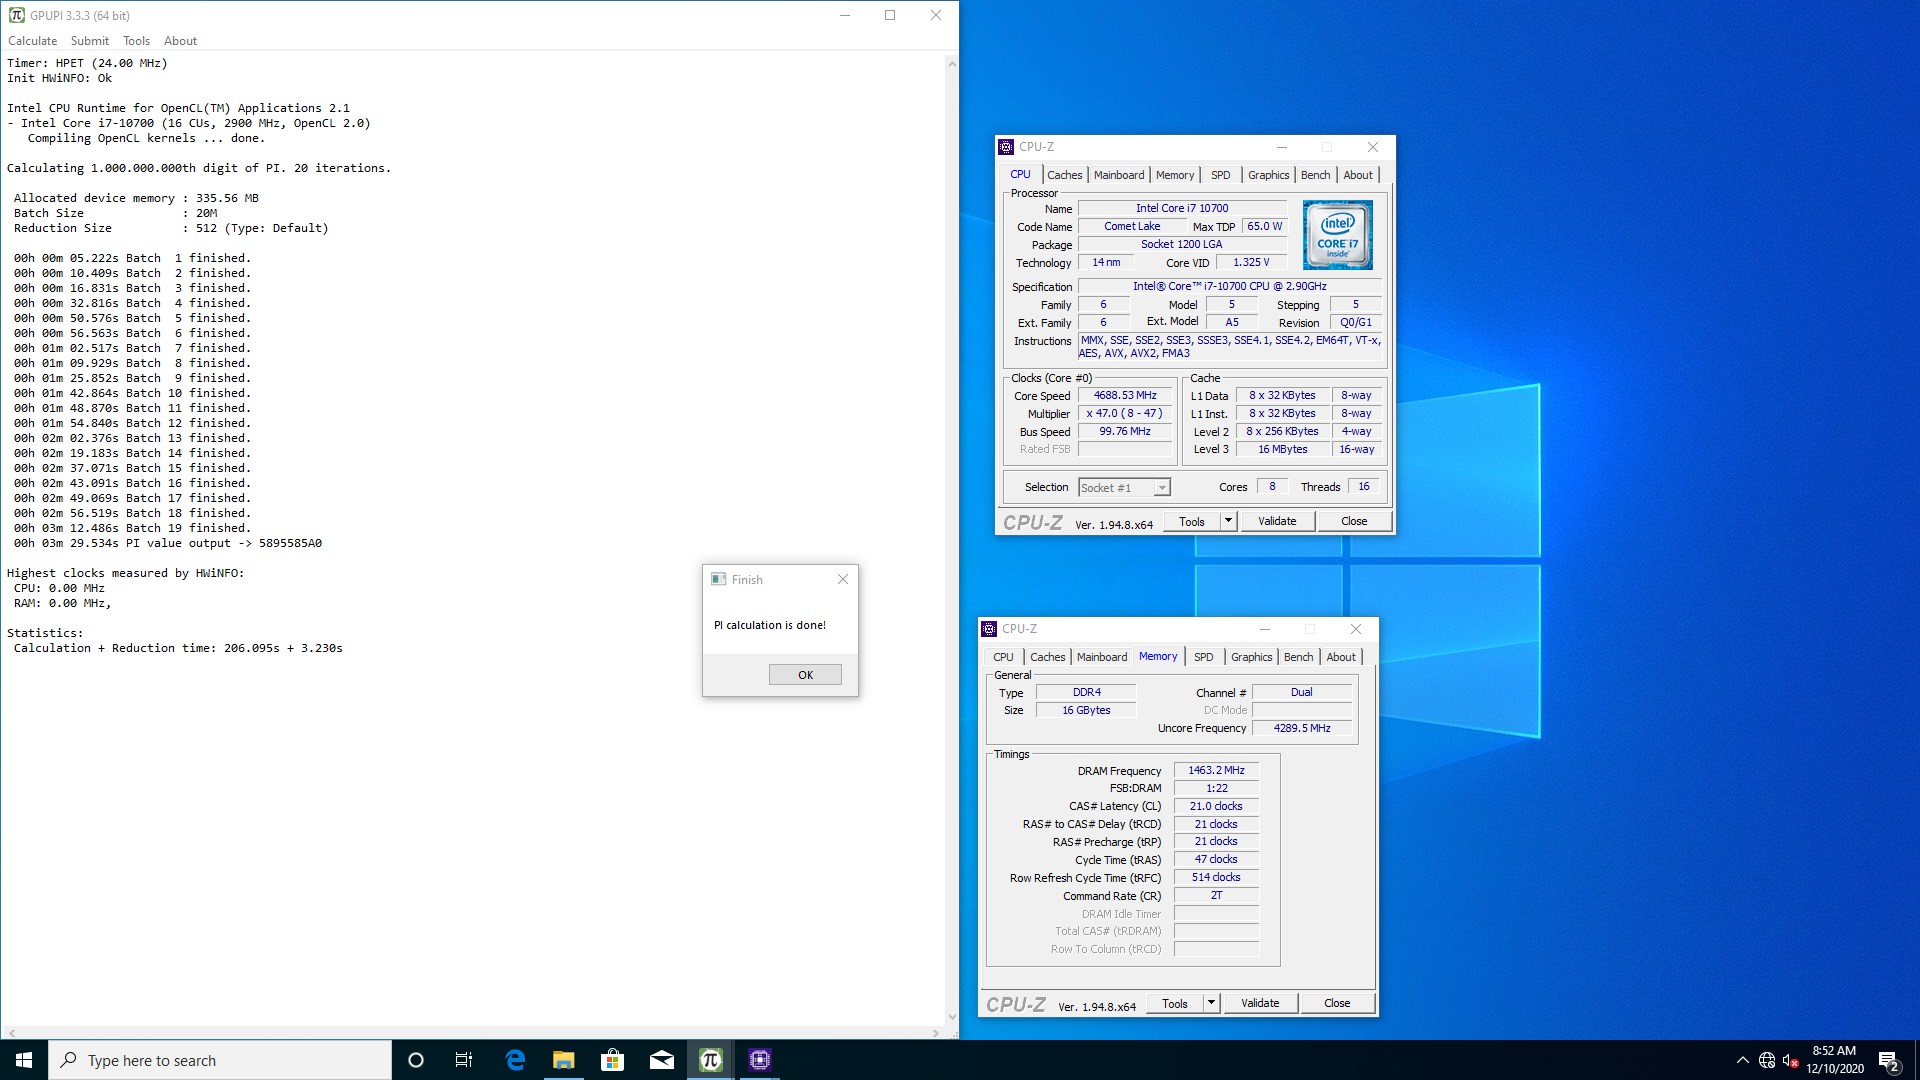Screen dimensions: 1920x1080
Task: Click Uncore Frequency value 4289.5 MHz
Action: (1302, 728)
